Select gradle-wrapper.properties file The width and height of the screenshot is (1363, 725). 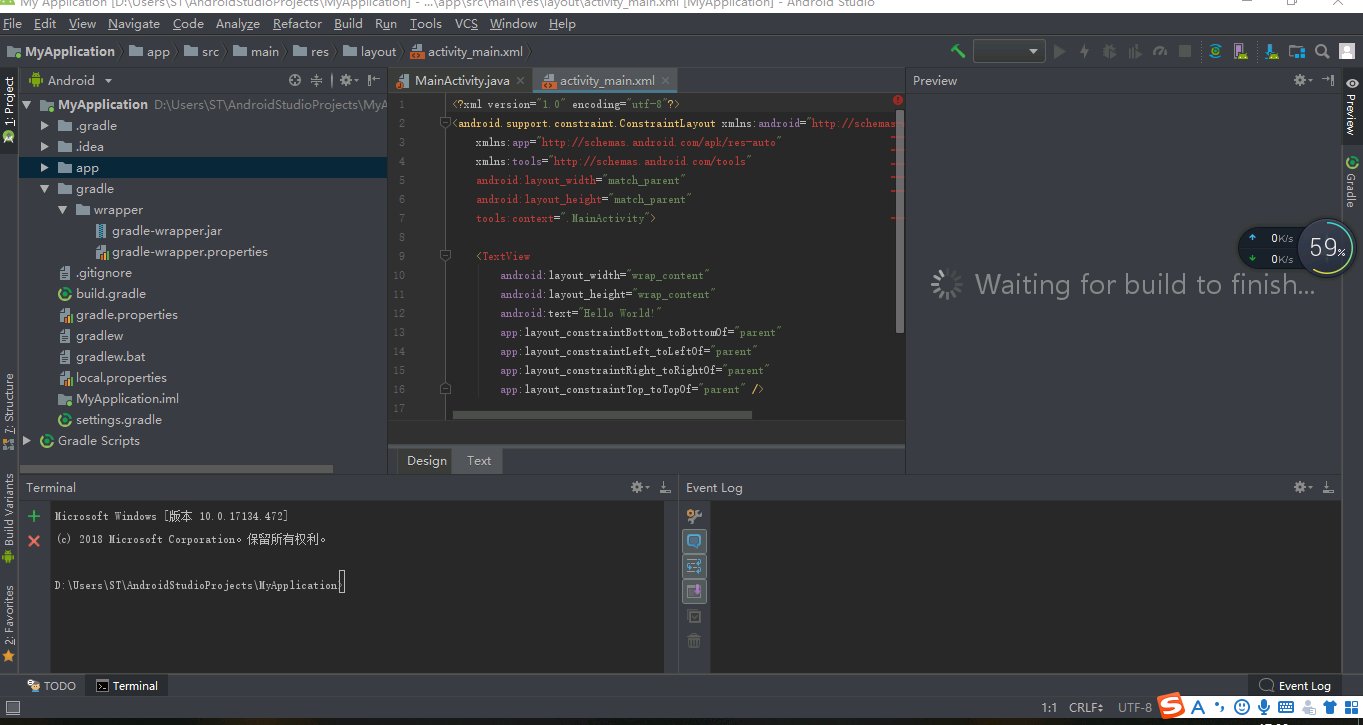click(x=181, y=251)
